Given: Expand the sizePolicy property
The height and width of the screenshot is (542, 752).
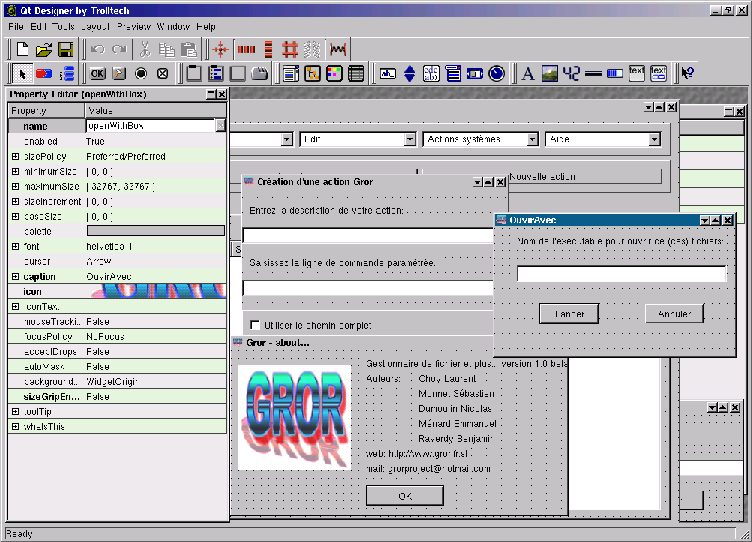Looking at the screenshot, I should (x=15, y=156).
